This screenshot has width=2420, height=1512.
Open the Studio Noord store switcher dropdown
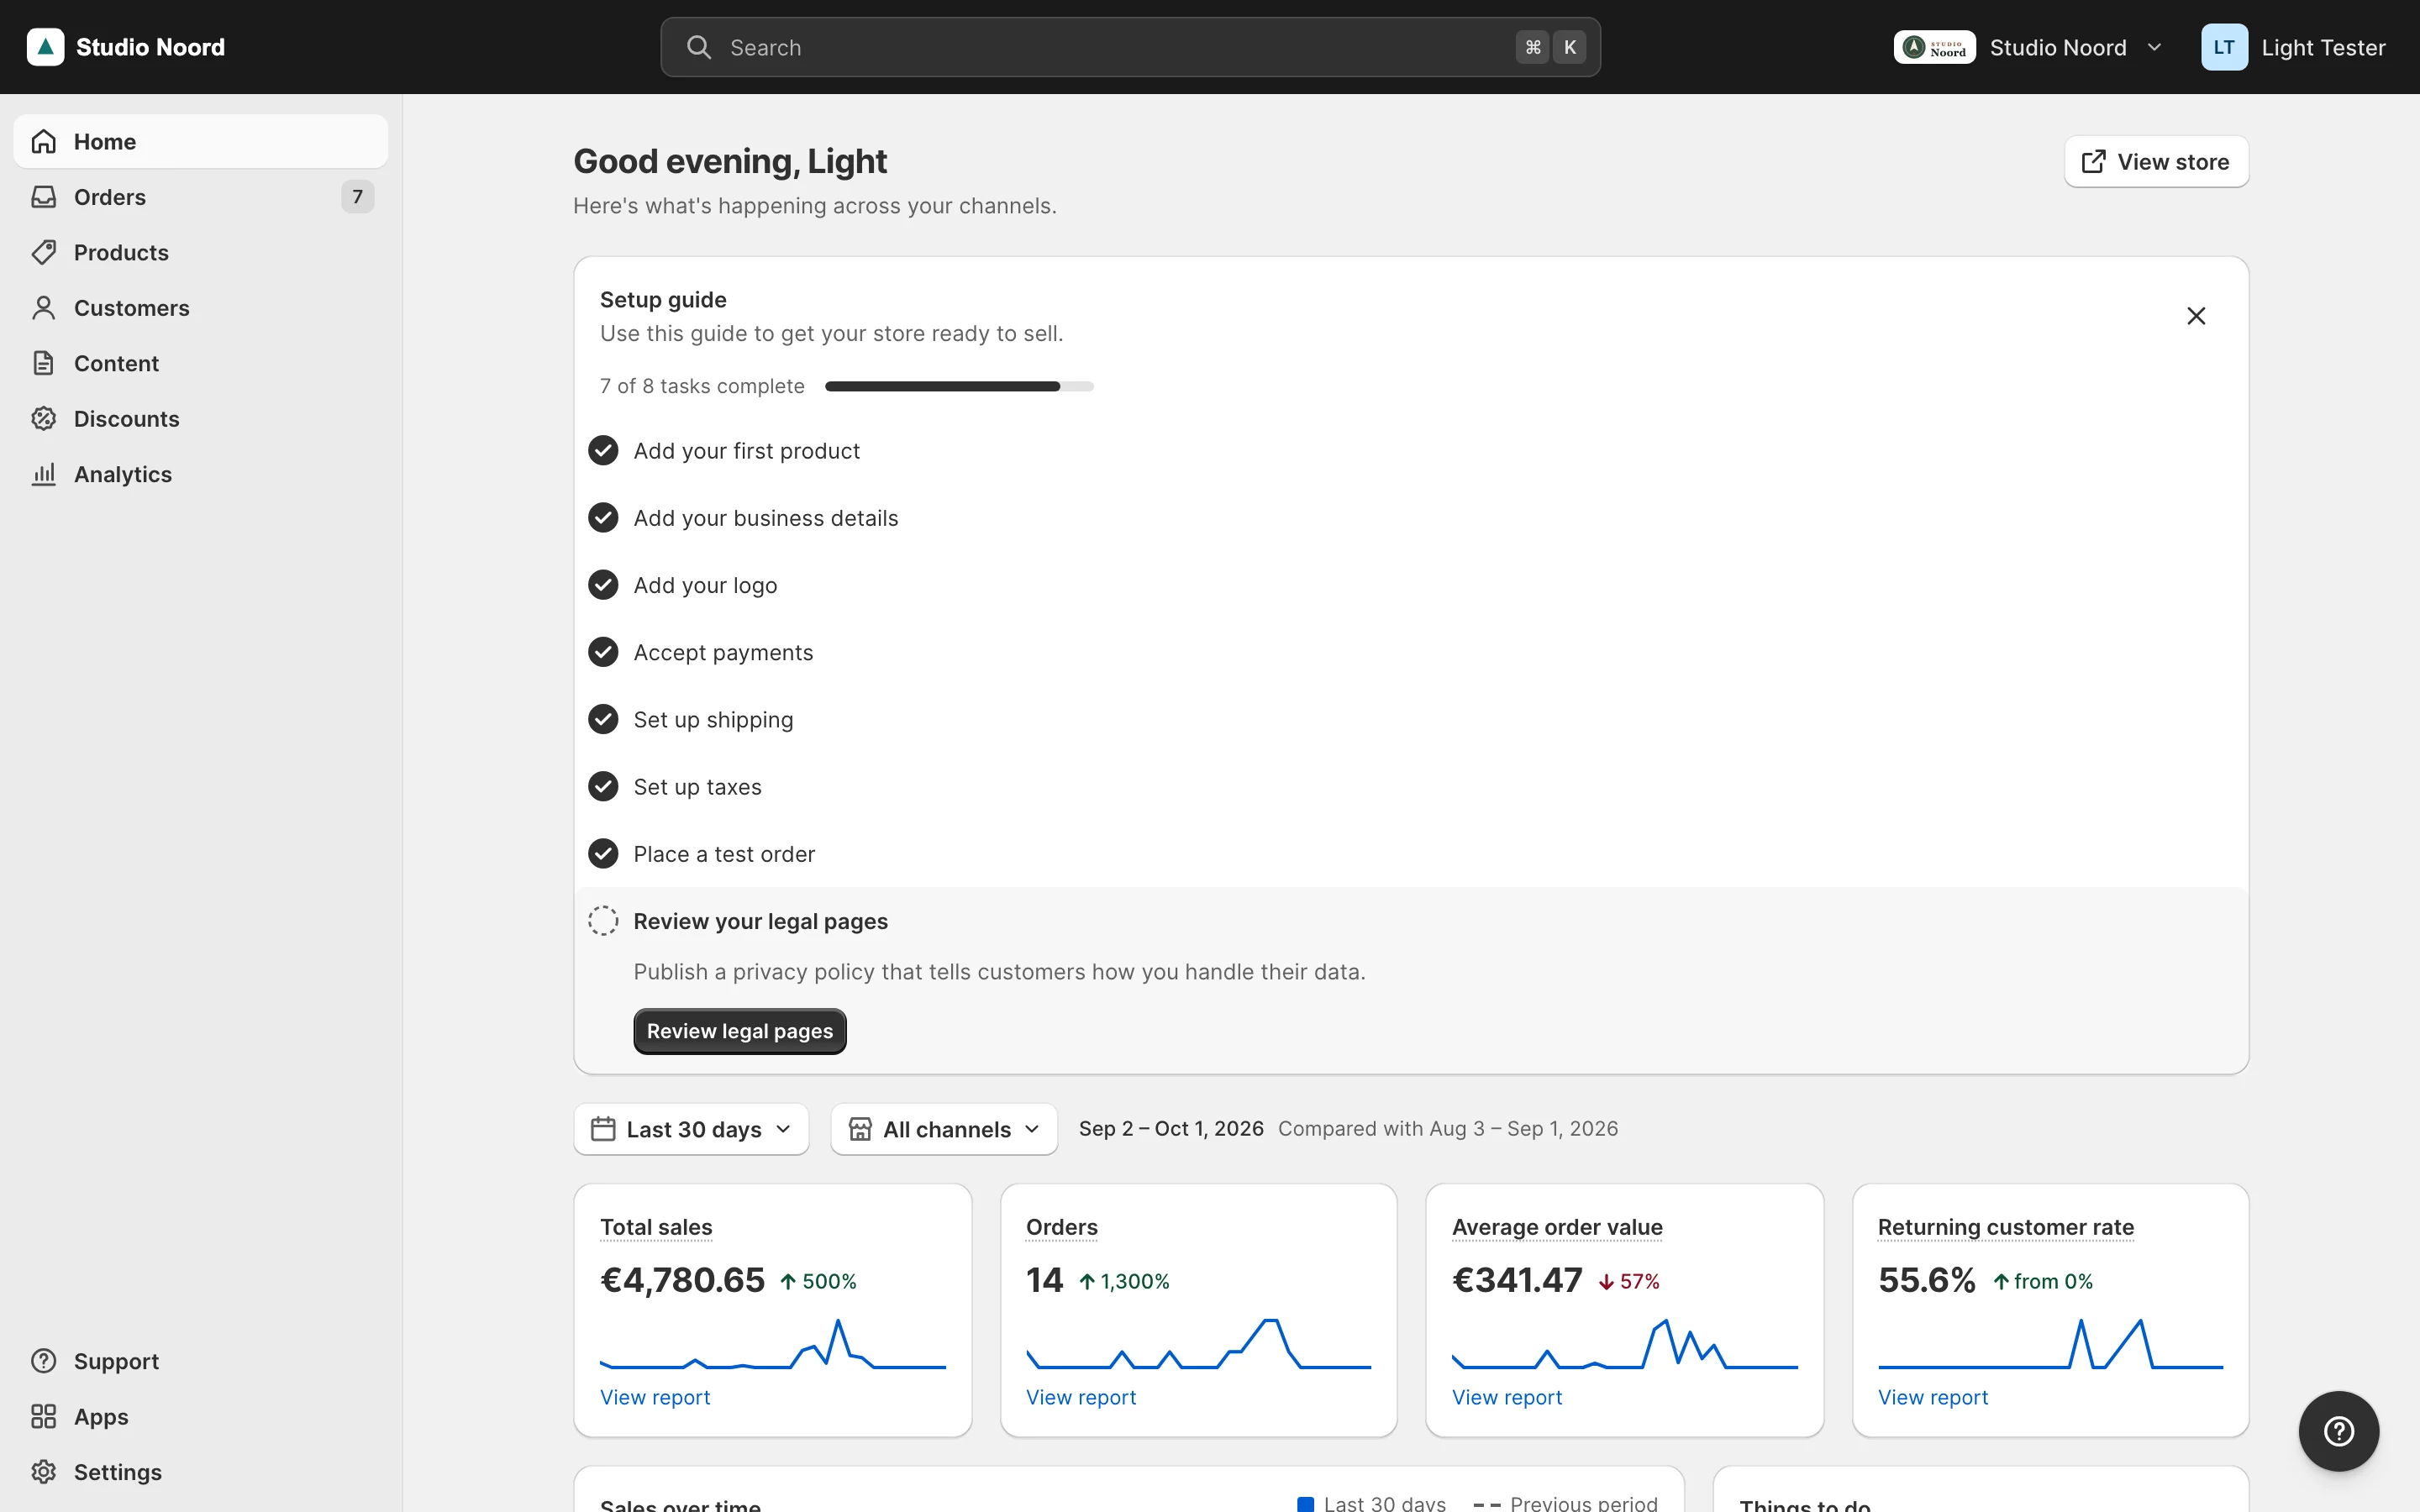point(2028,47)
